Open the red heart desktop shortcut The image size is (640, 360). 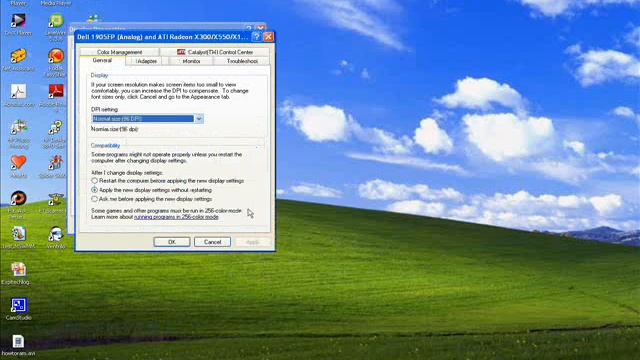point(18,163)
